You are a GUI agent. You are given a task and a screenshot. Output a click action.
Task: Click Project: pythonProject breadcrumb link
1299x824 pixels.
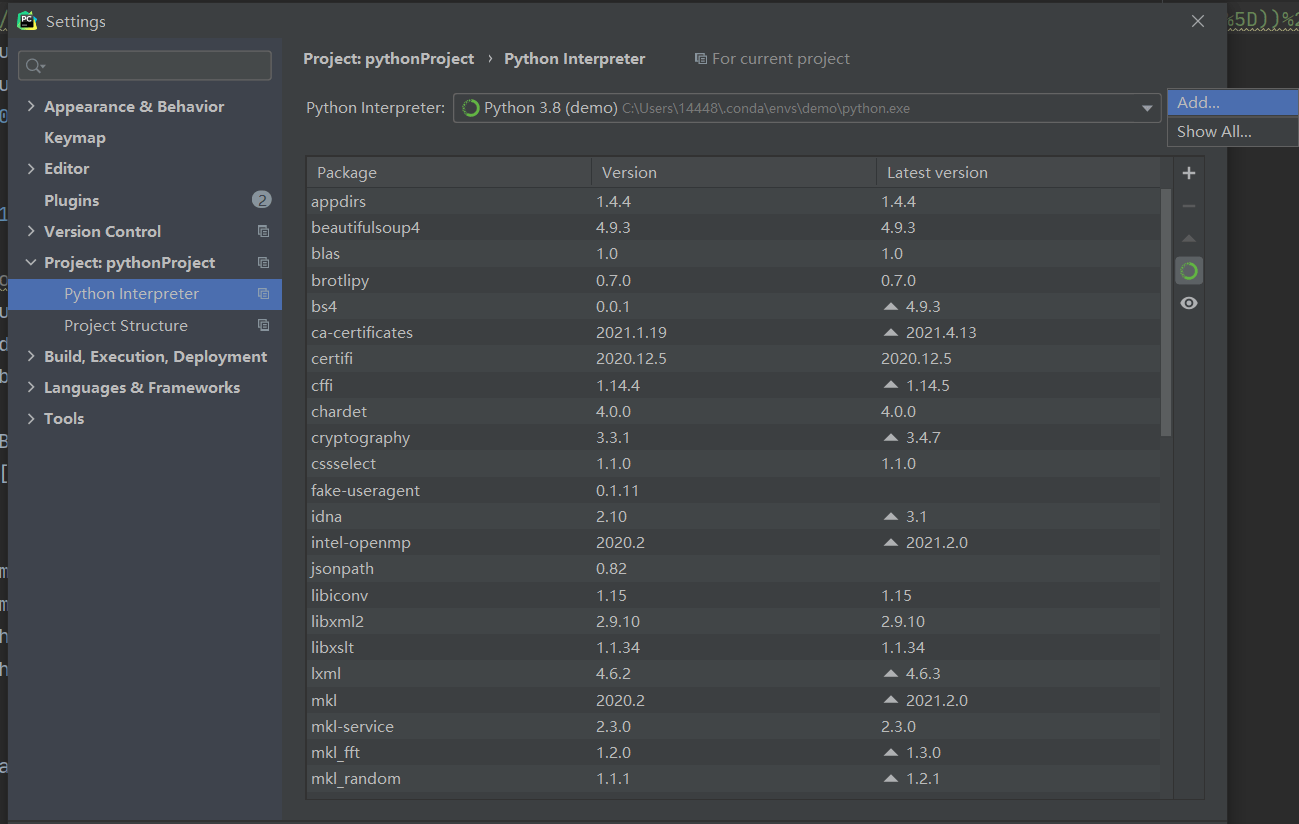(389, 59)
